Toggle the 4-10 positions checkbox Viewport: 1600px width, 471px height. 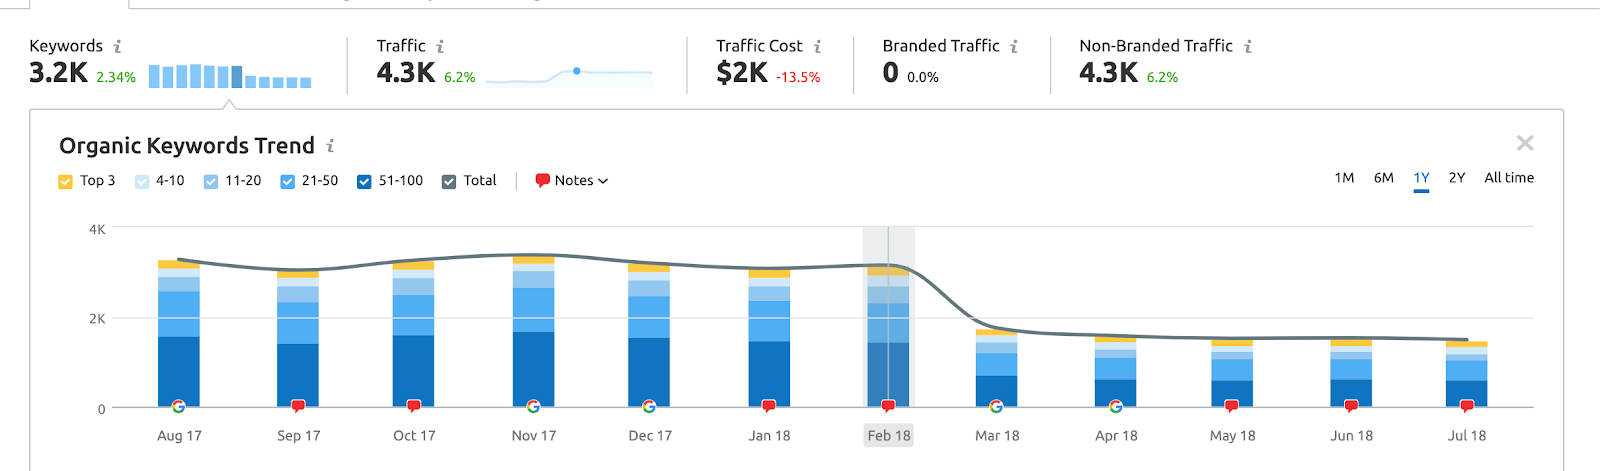click(142, 181)
